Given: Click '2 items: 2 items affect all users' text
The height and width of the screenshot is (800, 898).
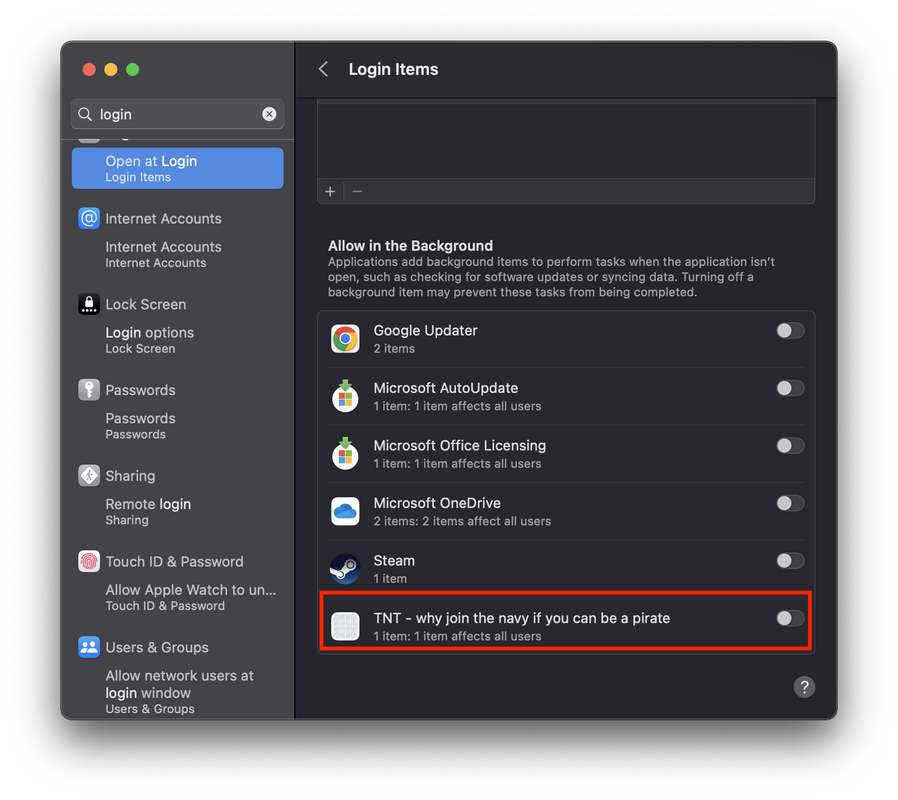Looking at the screenshot, I should click(x=462, y=521).
